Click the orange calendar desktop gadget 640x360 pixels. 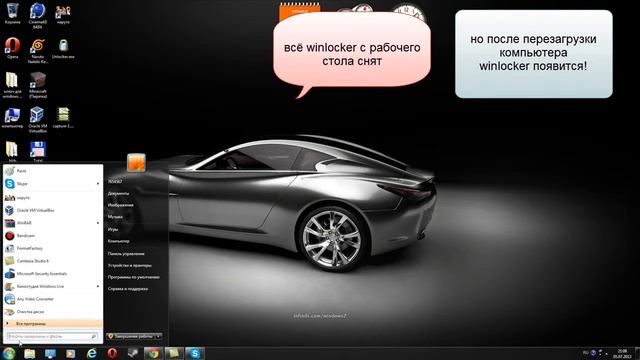300,10
